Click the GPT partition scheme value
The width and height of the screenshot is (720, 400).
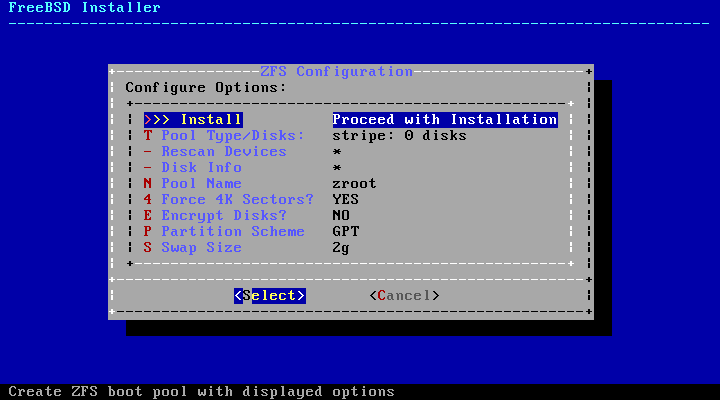[x=345, y=231]
